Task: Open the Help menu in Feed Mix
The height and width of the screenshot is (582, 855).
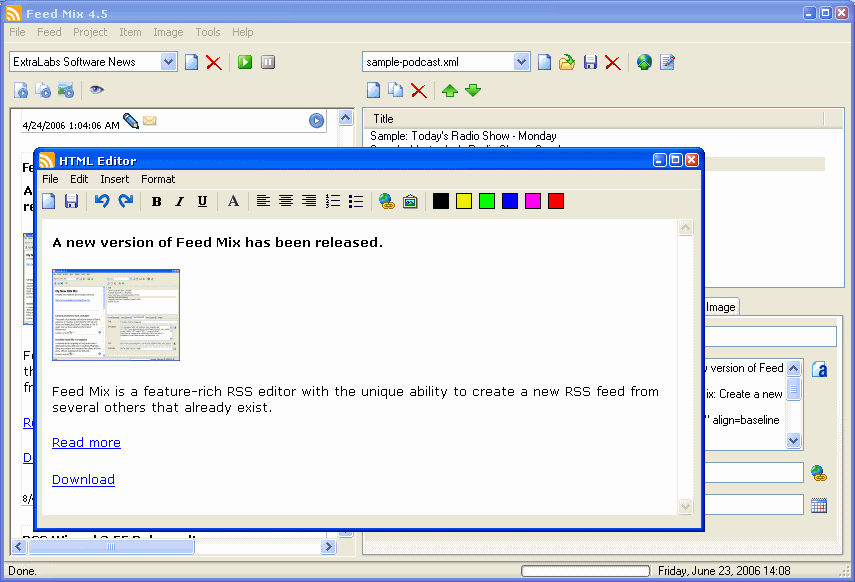Action: pos(243,32)
